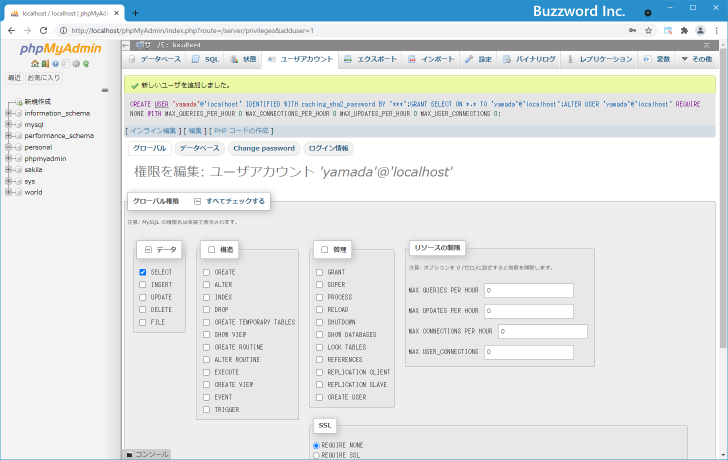Enable the UPDATE privilege checkbox

(143, 298)
